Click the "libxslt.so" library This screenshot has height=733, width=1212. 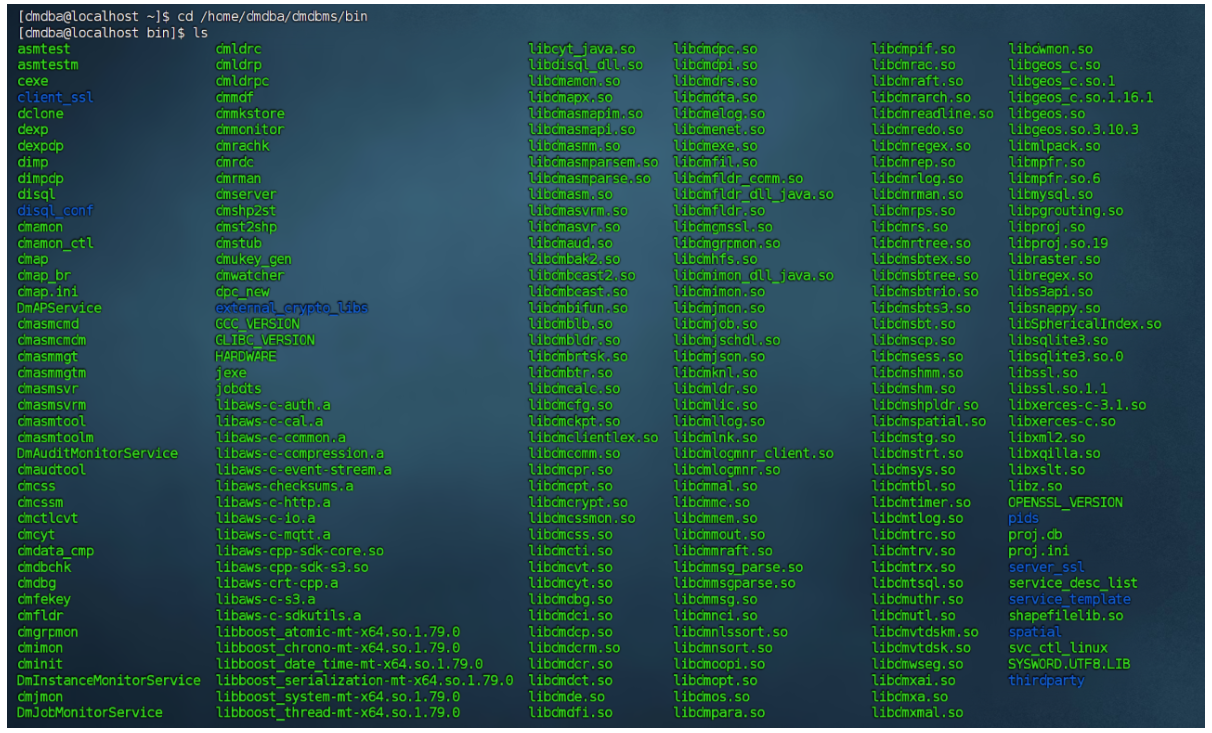coord(1046,469)
